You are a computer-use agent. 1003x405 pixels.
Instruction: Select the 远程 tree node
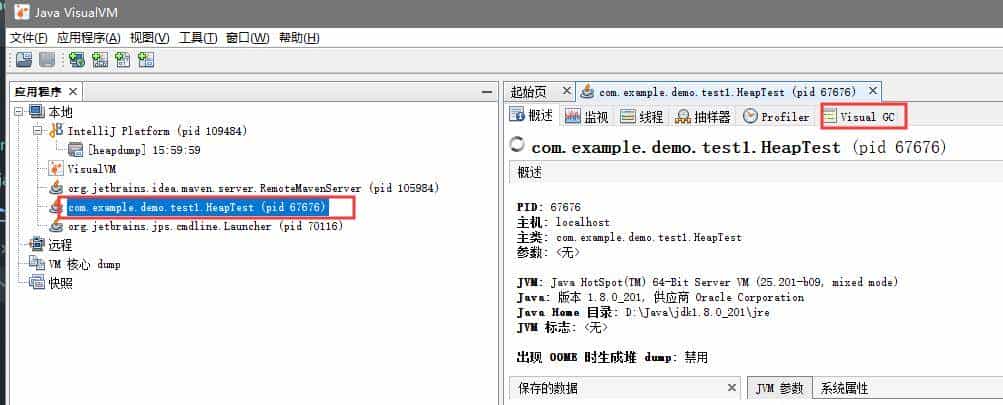tap(60, 245)
